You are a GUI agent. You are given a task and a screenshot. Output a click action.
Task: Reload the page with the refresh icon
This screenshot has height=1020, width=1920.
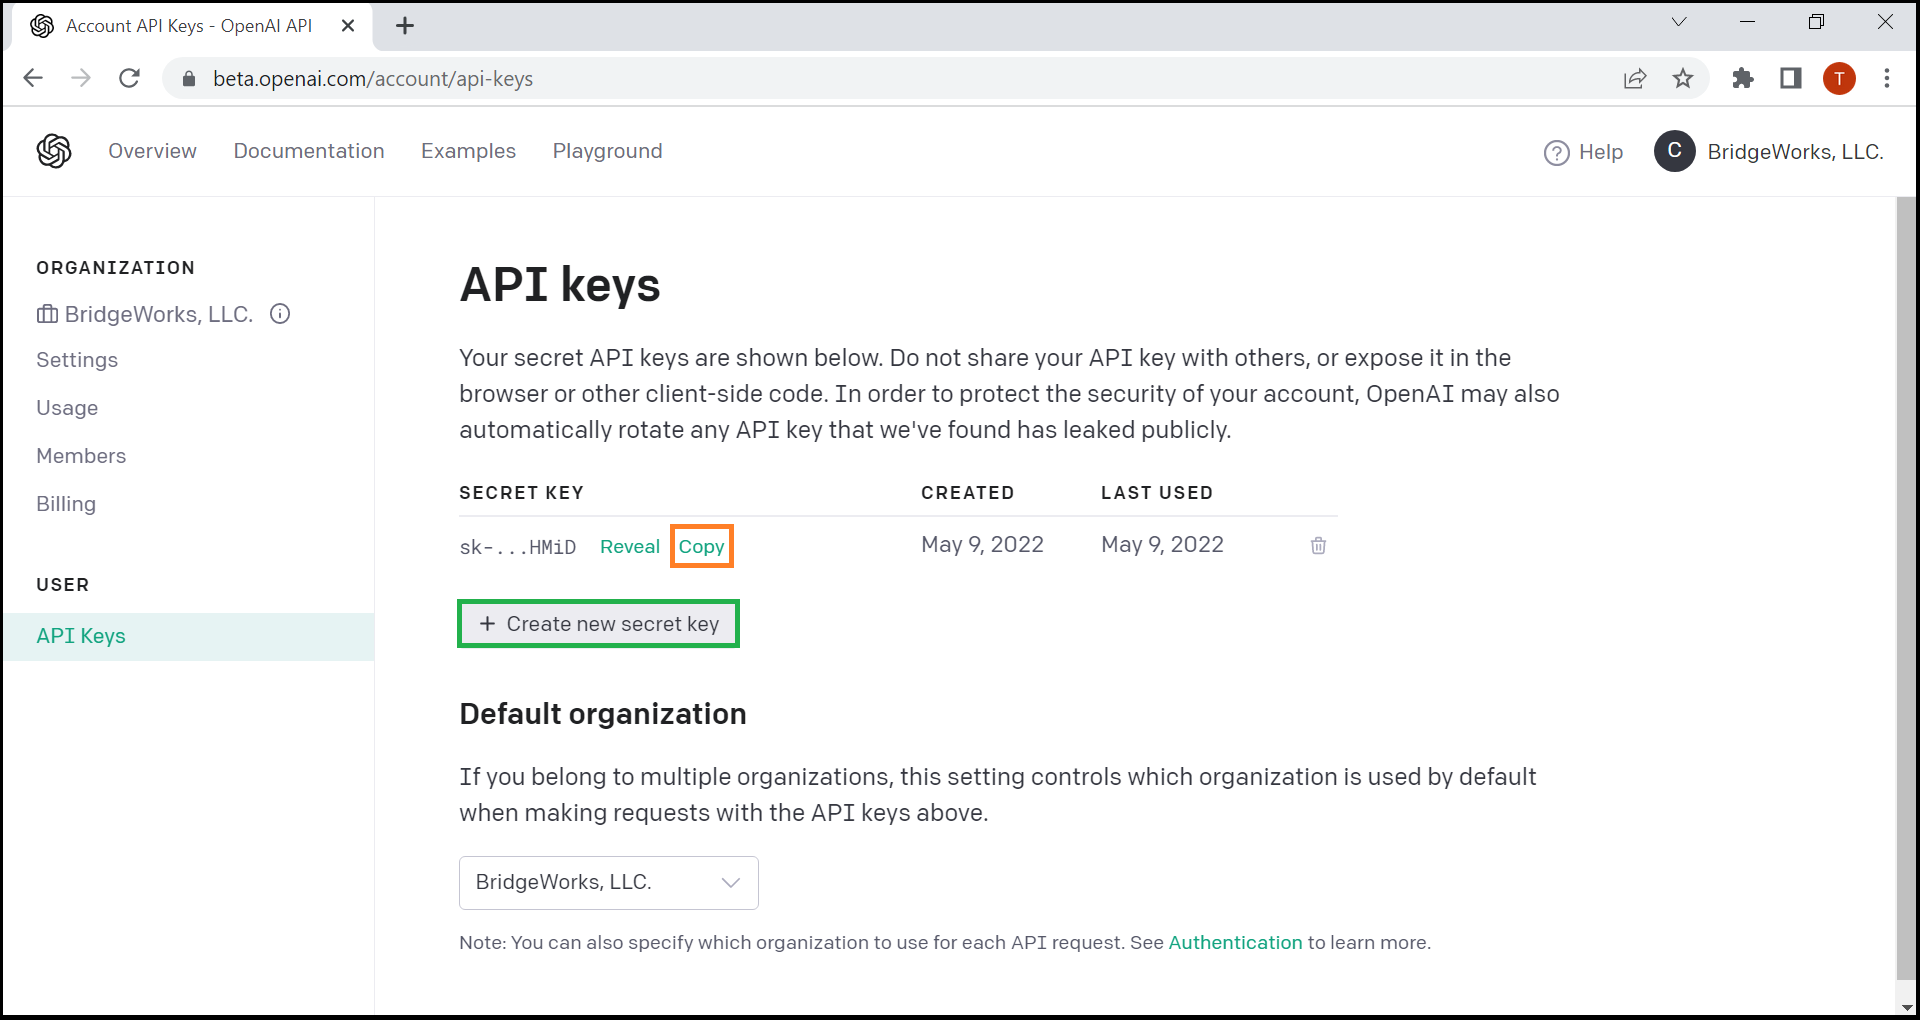coord(129,78)
